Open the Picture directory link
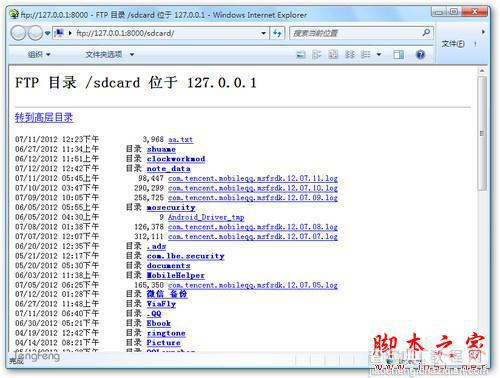This screenshot has width=500, height=378. click(x=163, y=342)
